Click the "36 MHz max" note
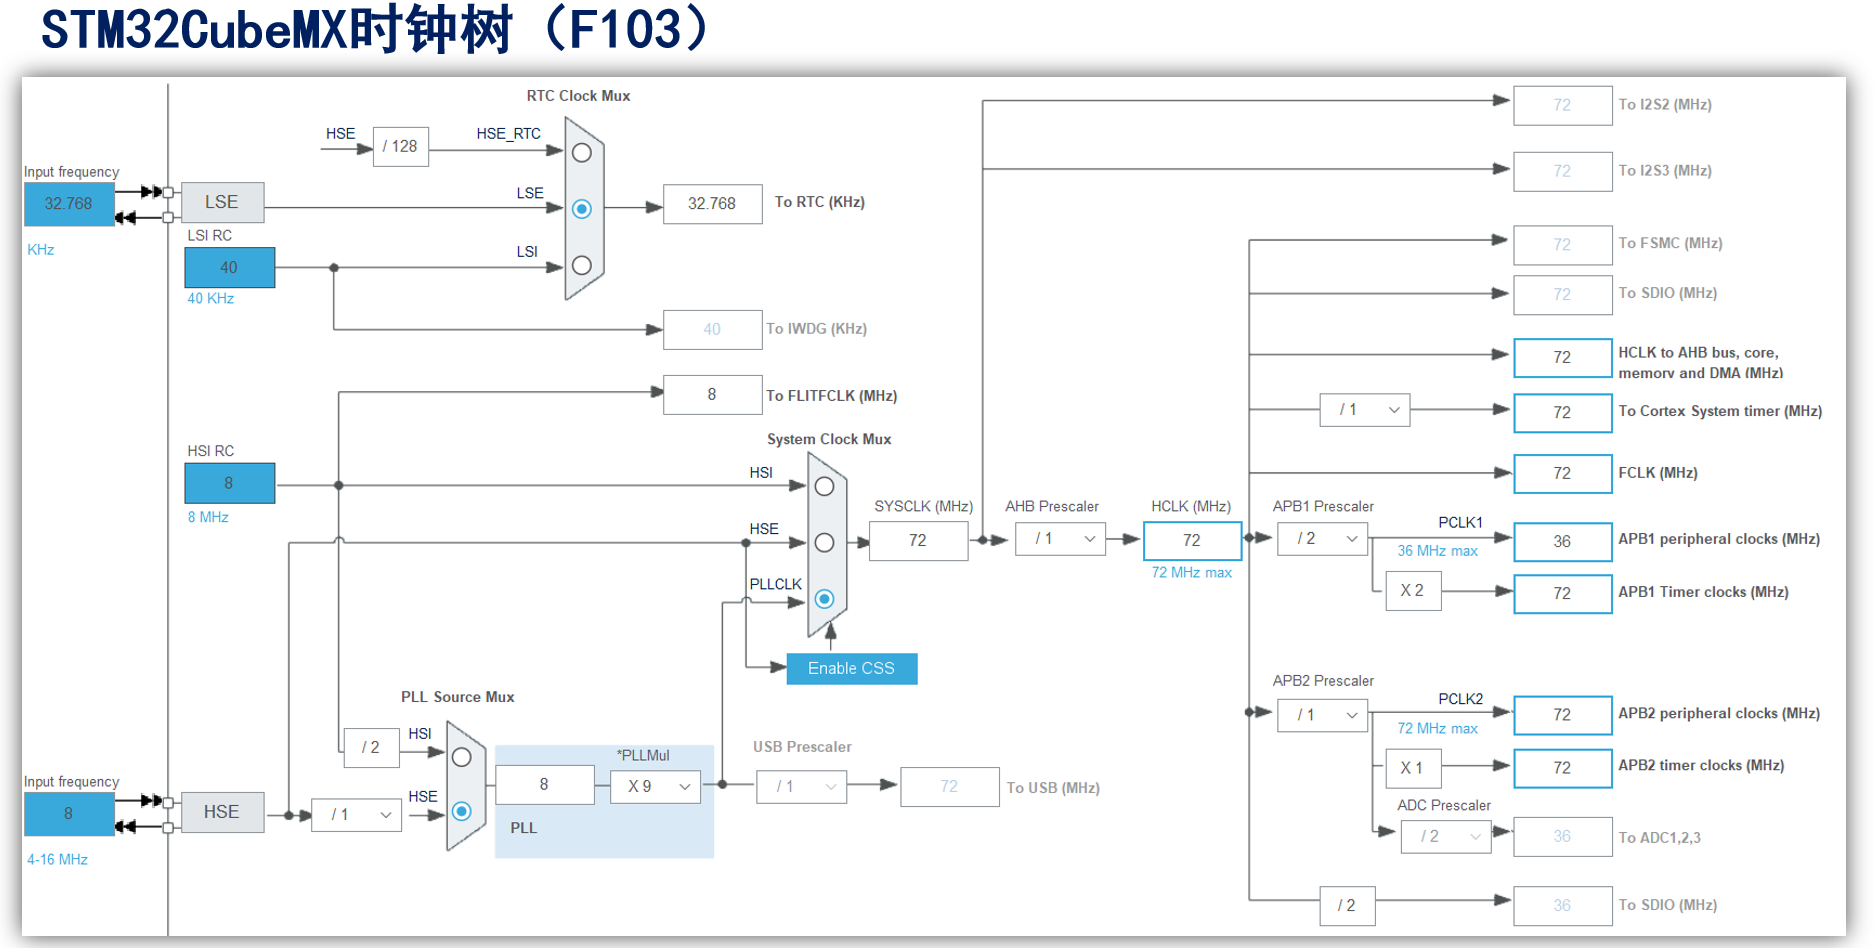The image size is (1875, 948). click(1438, 551)
